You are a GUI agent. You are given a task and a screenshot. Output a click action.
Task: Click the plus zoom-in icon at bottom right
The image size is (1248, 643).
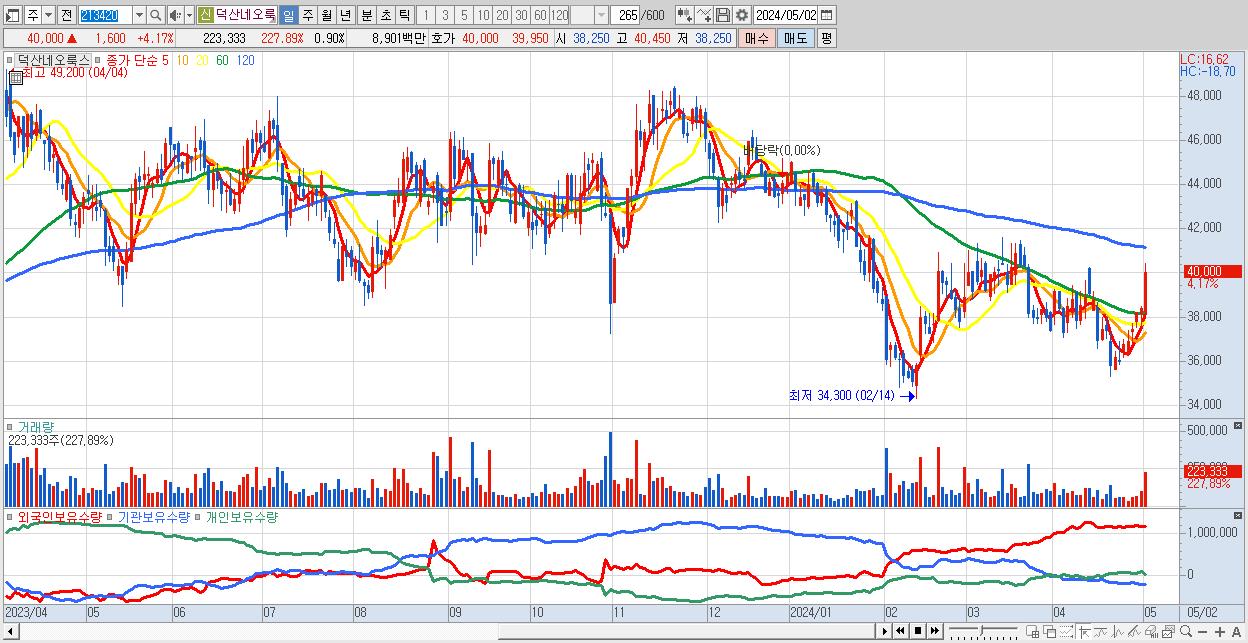pos(1219,632)
